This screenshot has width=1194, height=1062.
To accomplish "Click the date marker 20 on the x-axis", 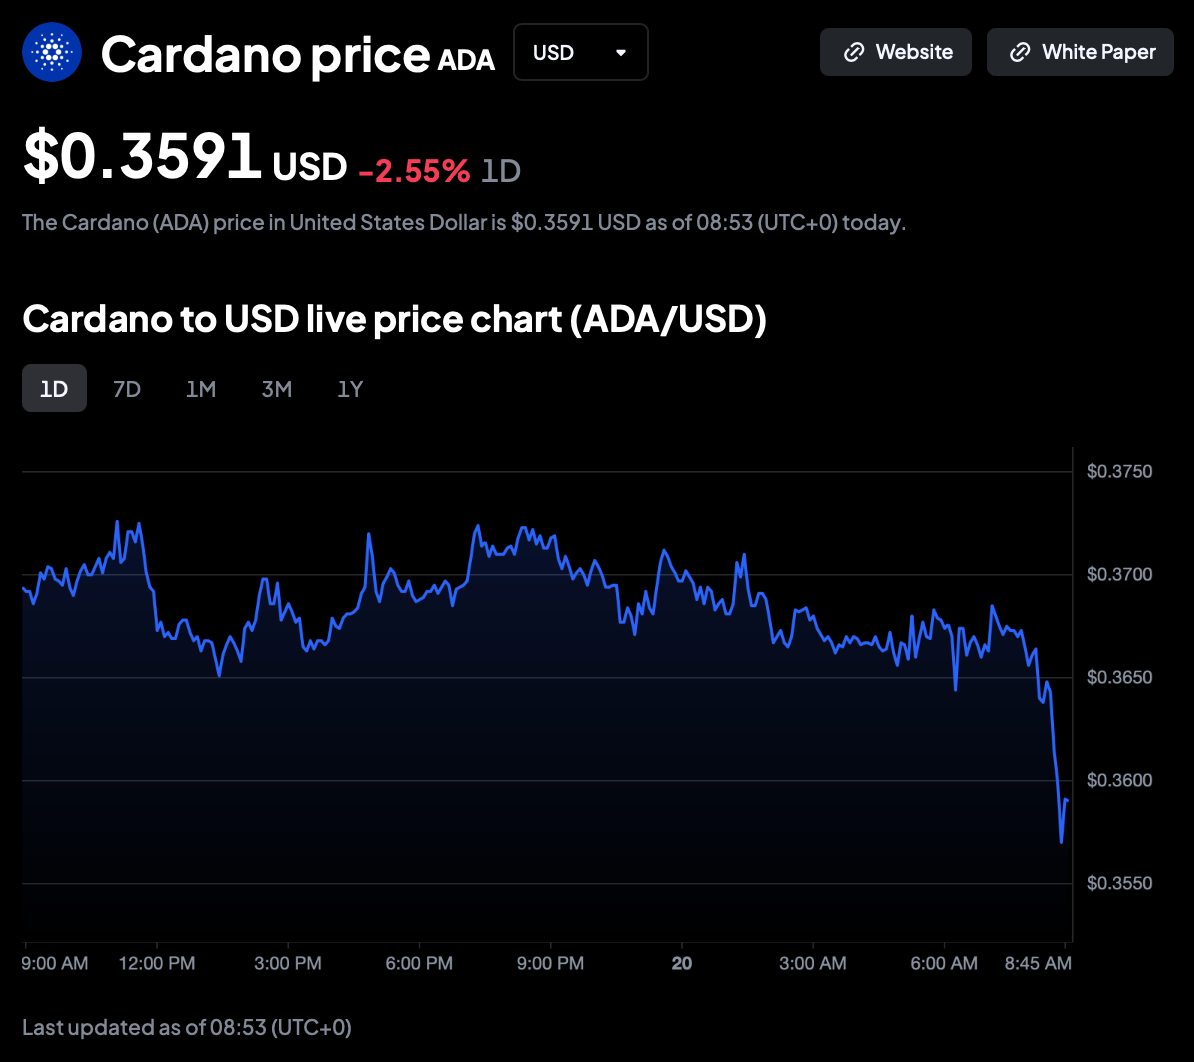I will tap(682, 963).
